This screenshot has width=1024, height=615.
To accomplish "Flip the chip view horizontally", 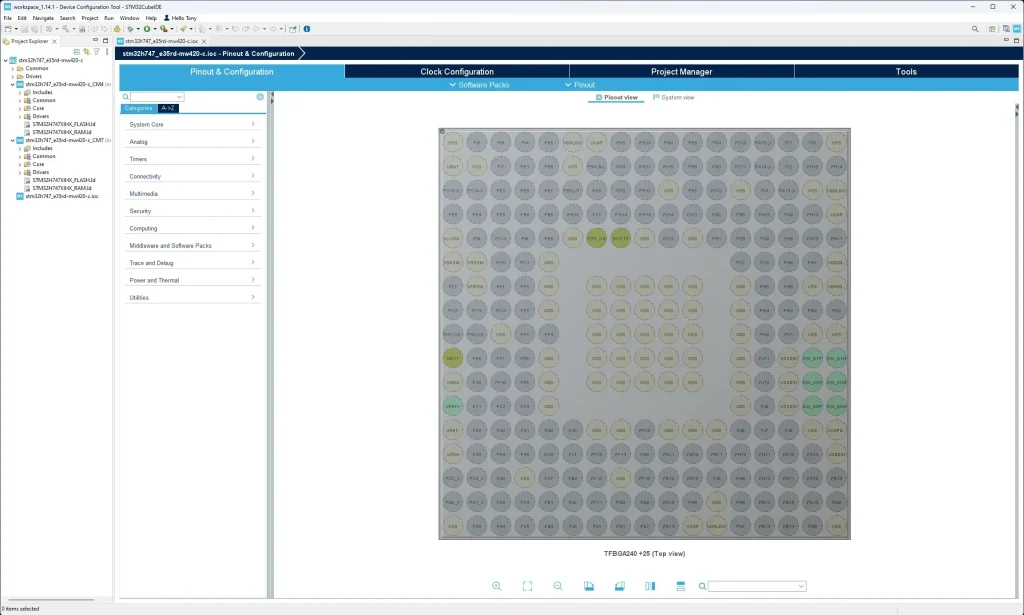I will tap(650, 586).
